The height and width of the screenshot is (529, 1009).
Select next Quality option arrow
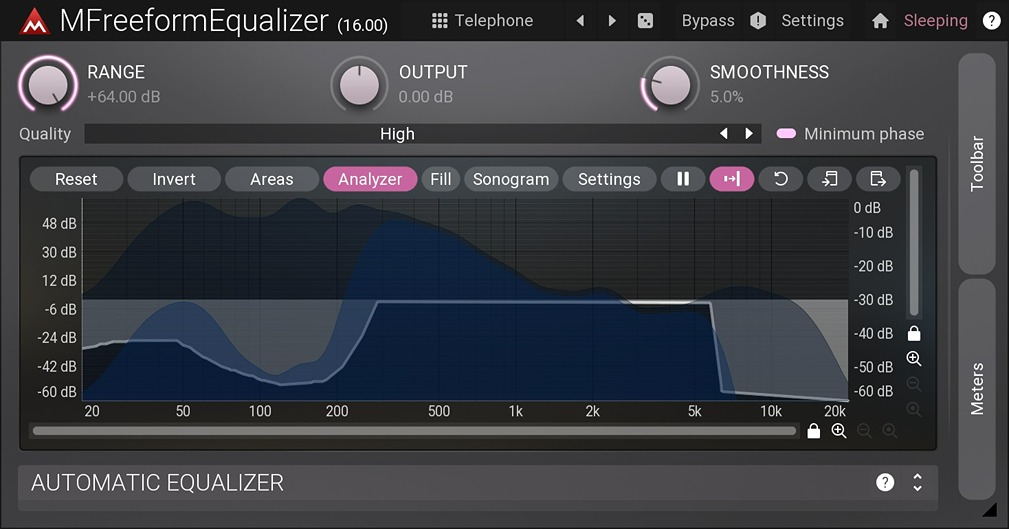pos(749,134)
